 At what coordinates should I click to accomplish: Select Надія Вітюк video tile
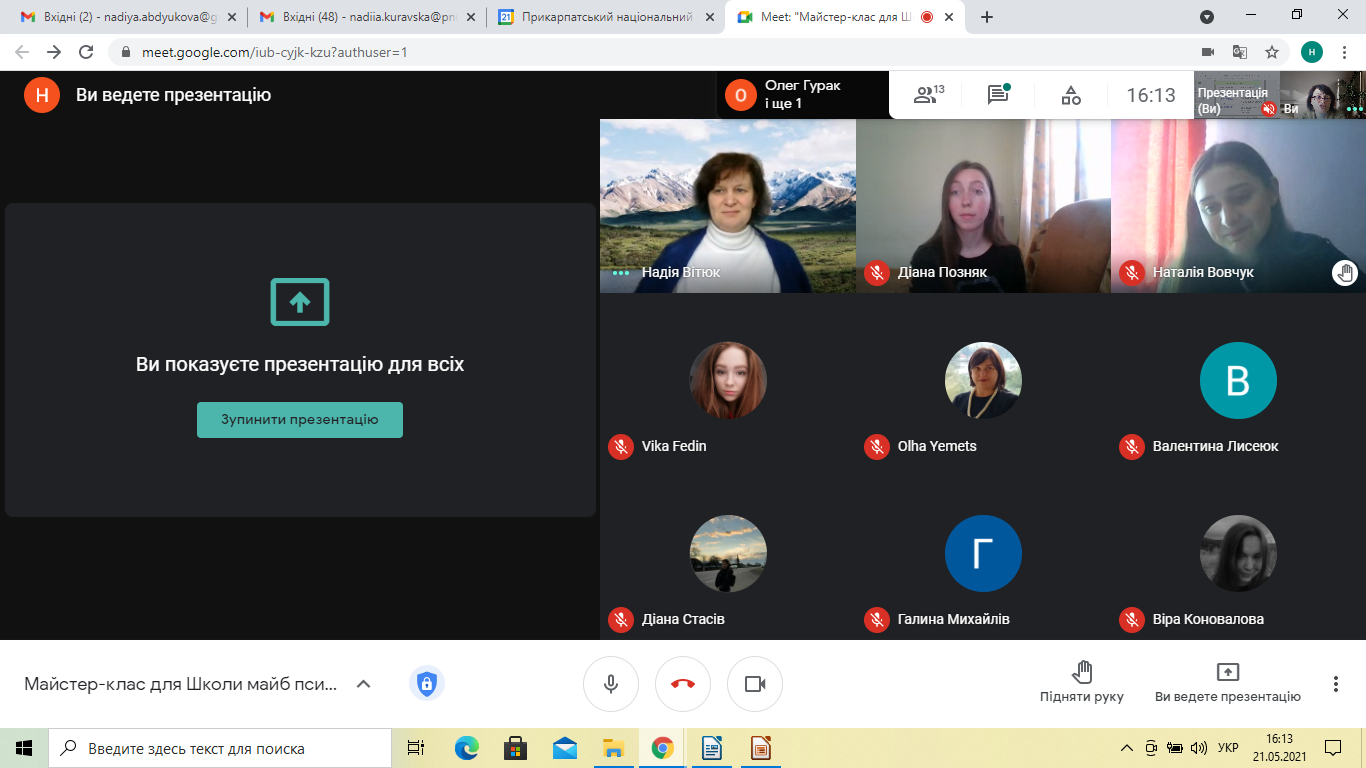coord(727,206)
